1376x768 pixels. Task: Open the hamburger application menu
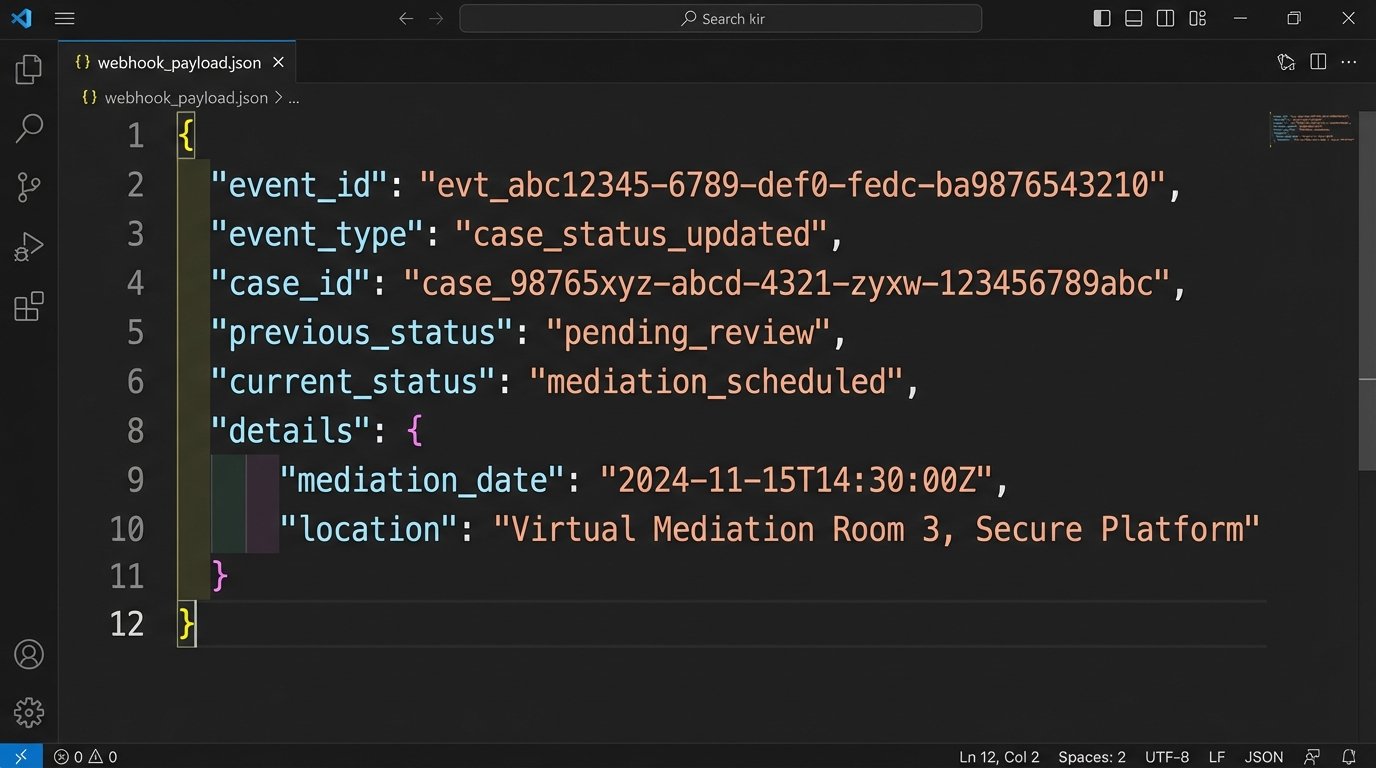(64, 18)
